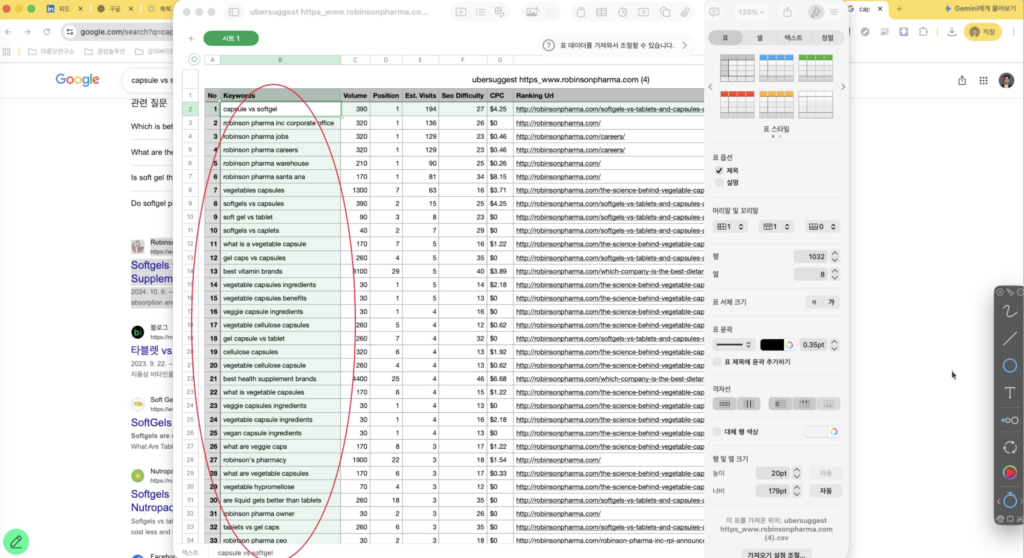This screenshot has height=558, width=1024.
Task: Open Ranking Url link for capsule vs softgel
Action: pyautogui.click(x=609, y=109)
